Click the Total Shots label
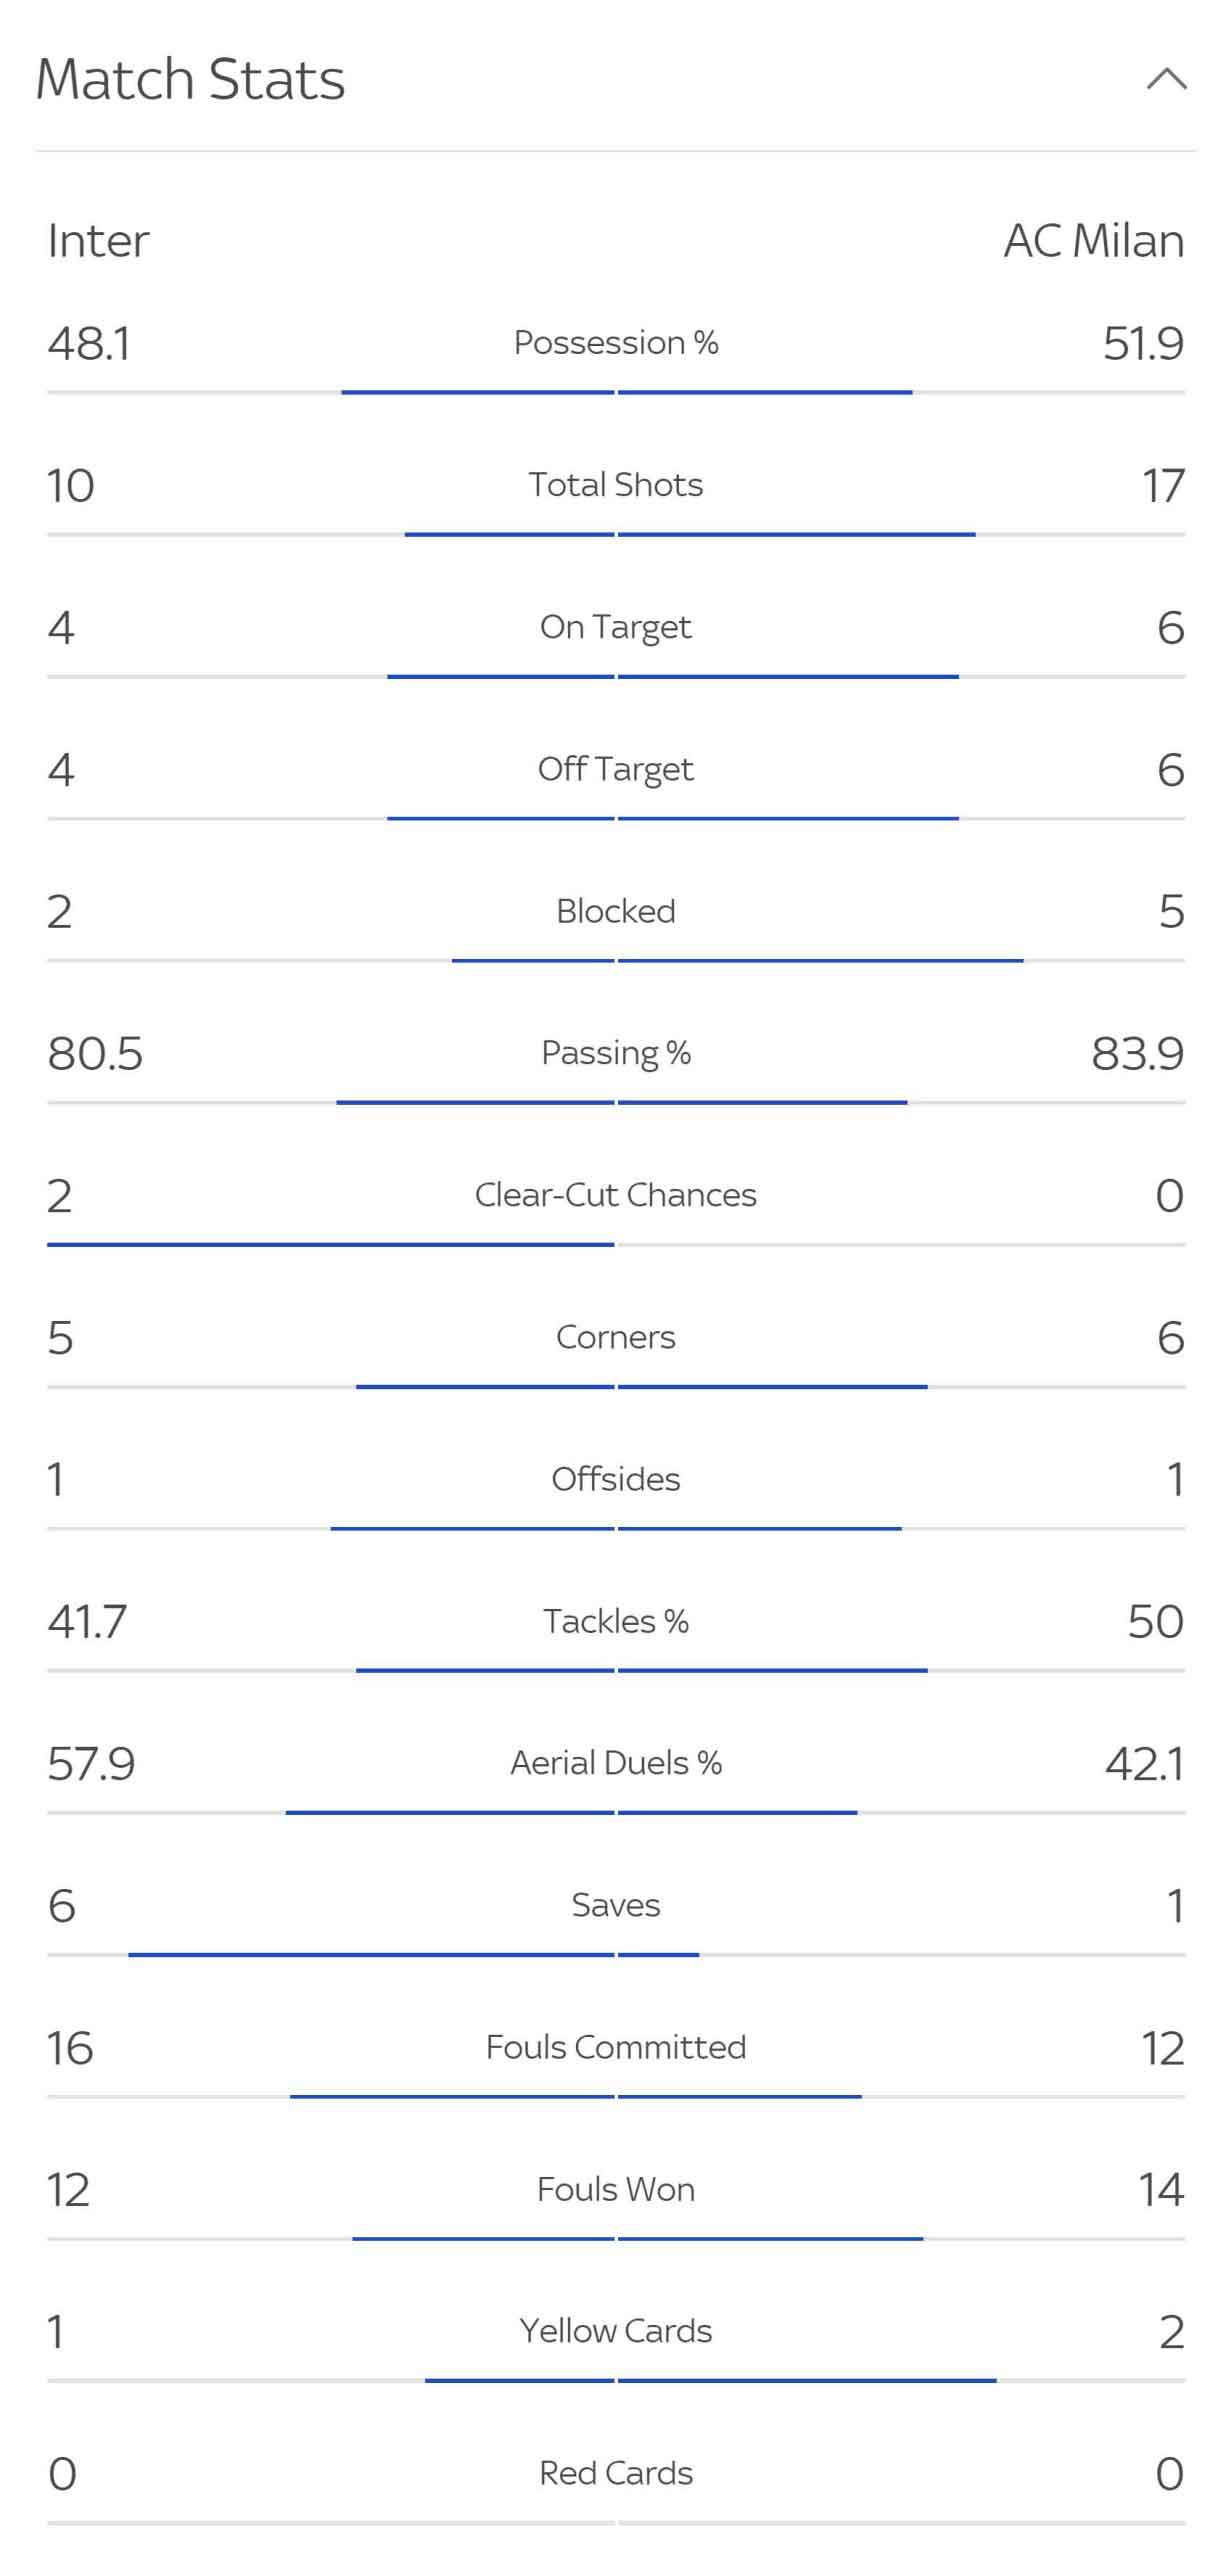The height and width of the screenshot is (2560, 1218). coord(616,484)
